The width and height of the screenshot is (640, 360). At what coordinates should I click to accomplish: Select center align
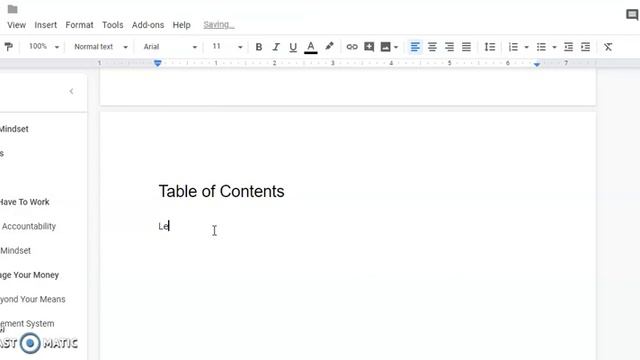(x=432, y=47)
